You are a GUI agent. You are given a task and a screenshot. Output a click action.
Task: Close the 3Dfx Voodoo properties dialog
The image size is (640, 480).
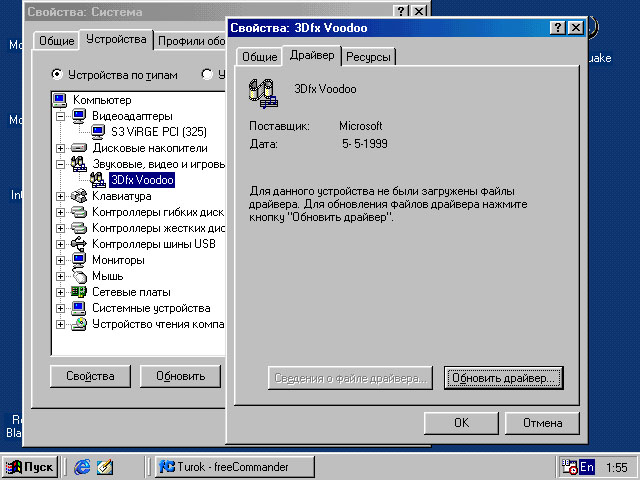point(576,28)
